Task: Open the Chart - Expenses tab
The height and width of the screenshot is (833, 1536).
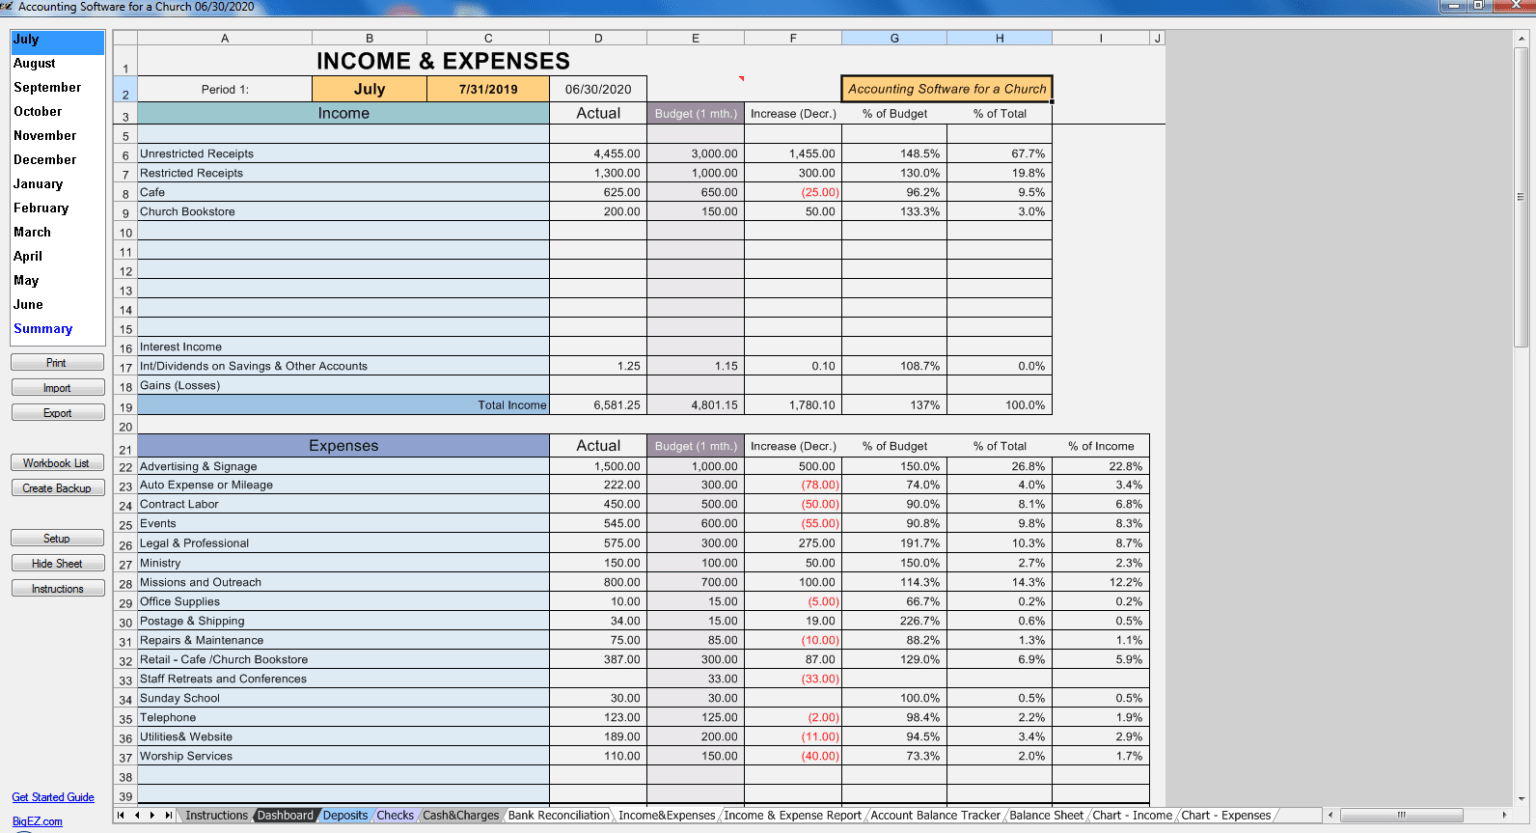Action: click(1226, 815)
